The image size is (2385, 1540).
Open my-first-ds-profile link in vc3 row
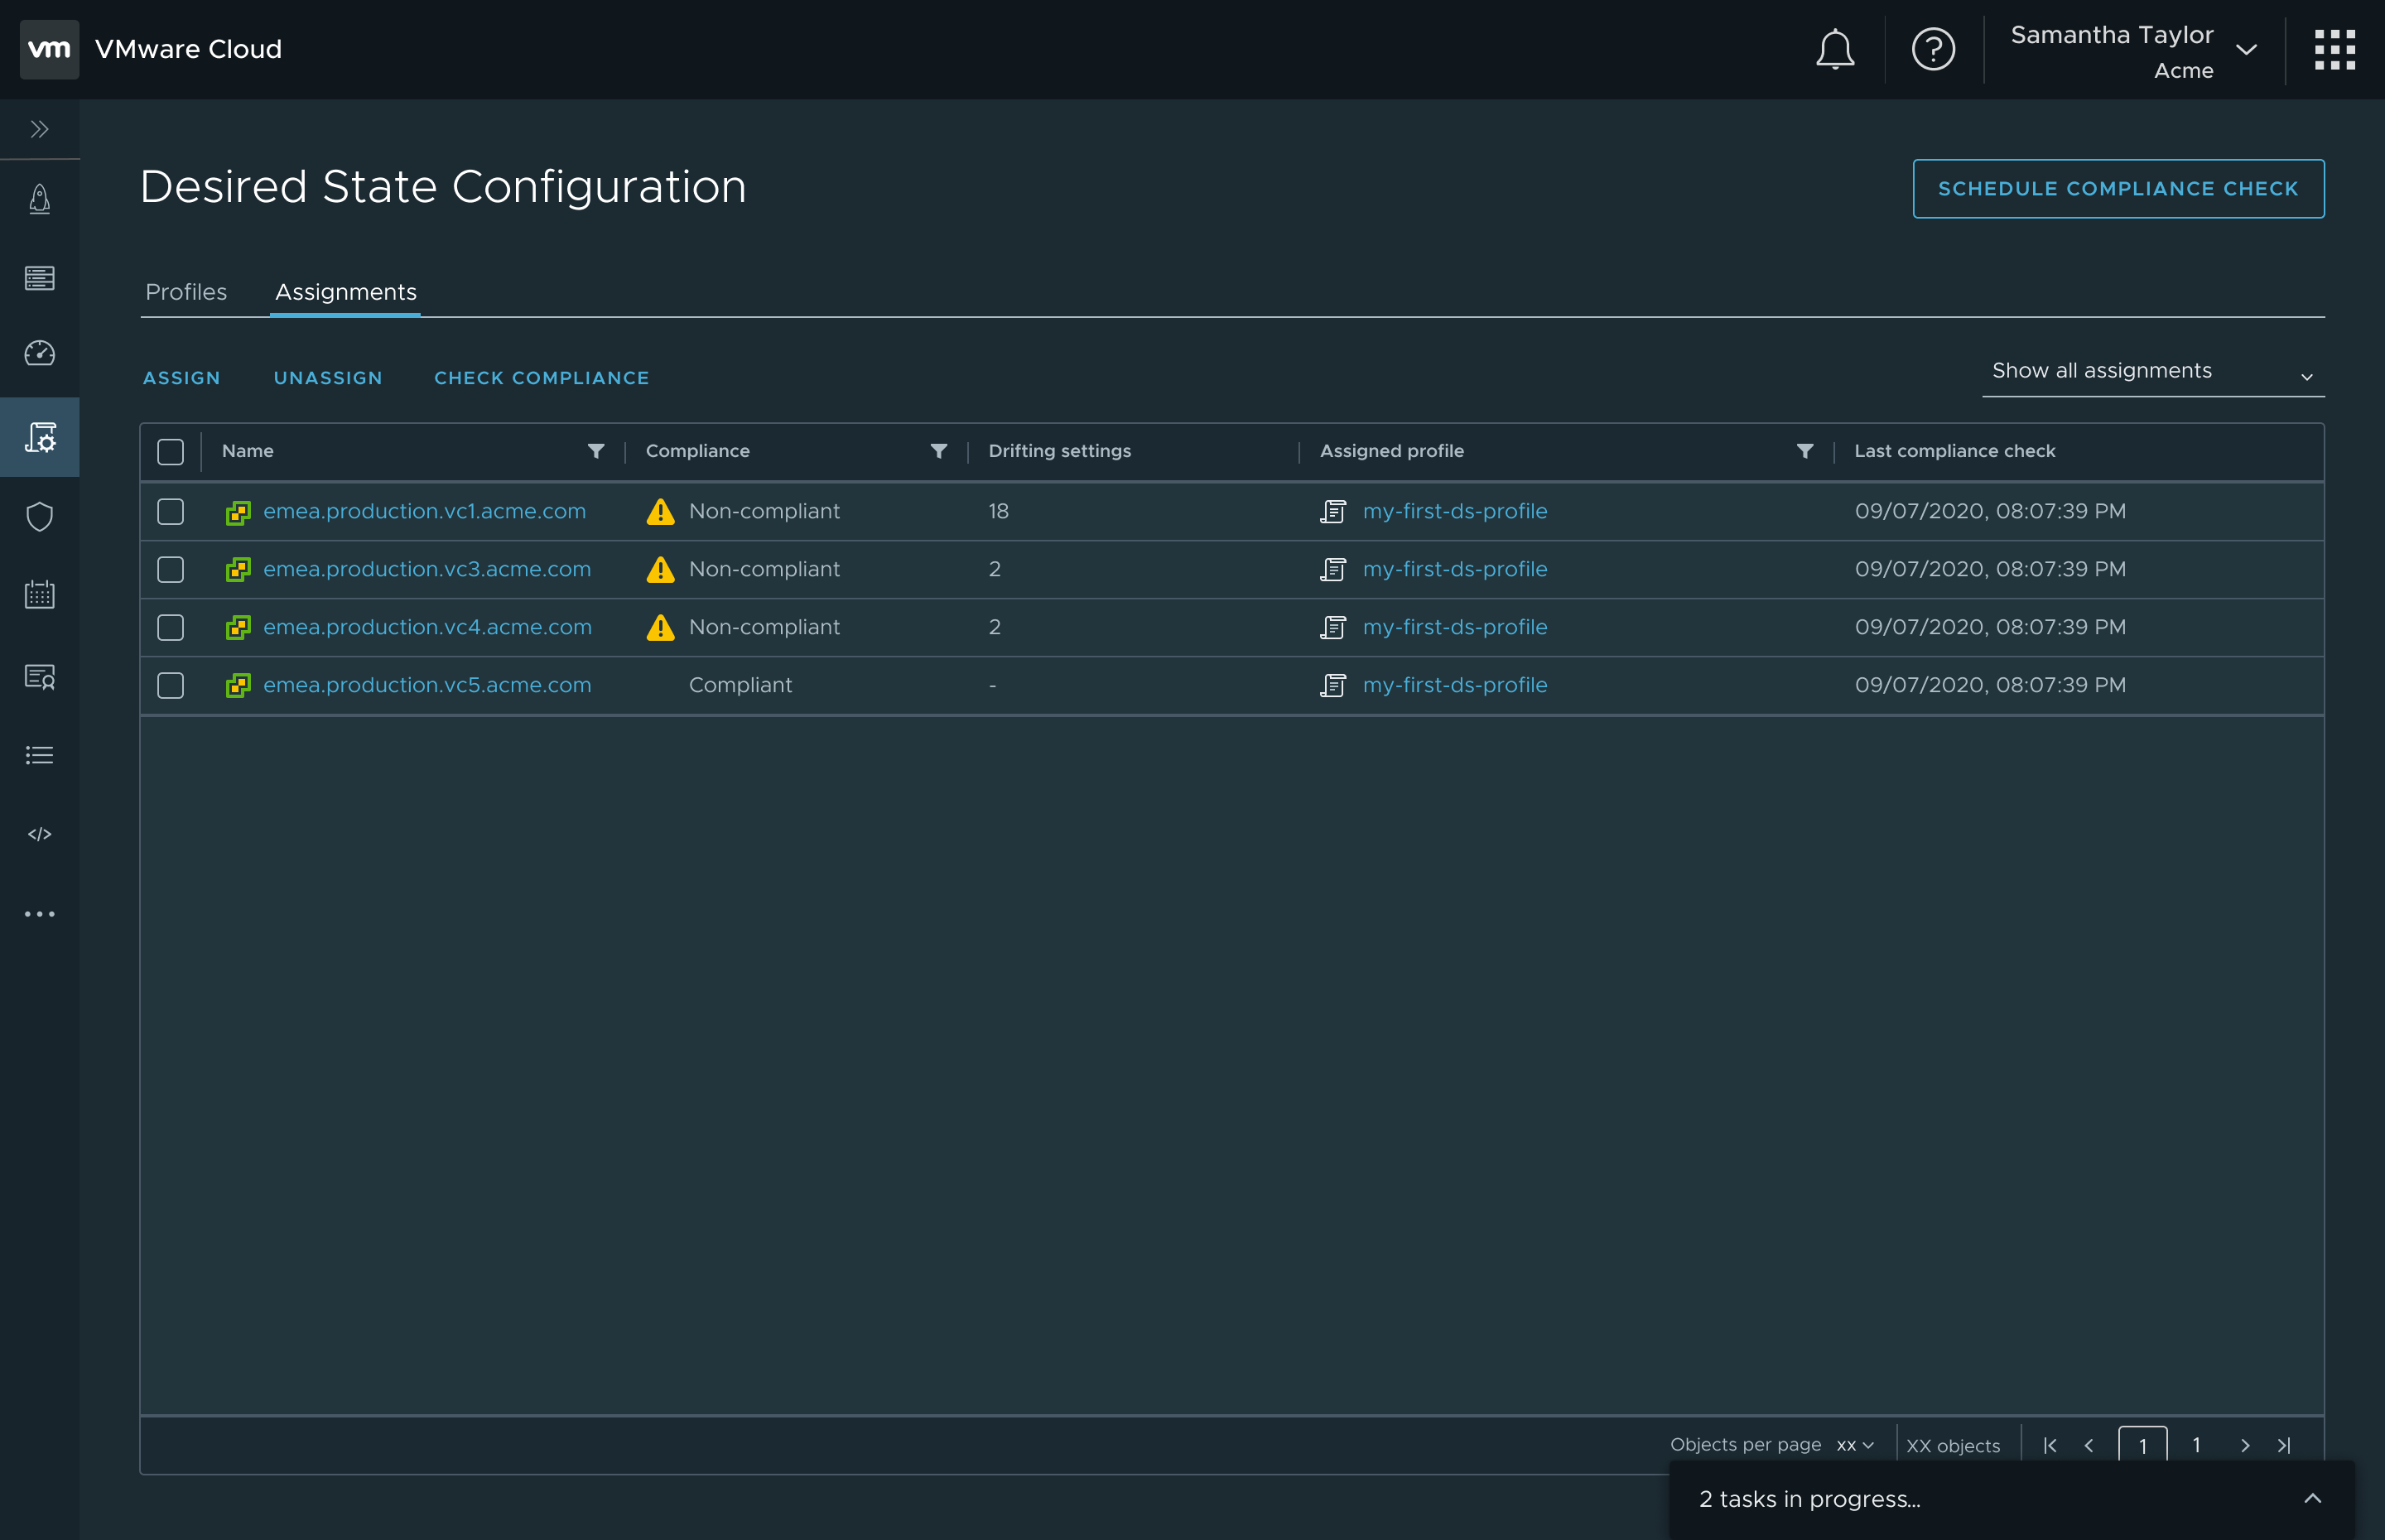pyautogui.click(x=1455, y=569)
